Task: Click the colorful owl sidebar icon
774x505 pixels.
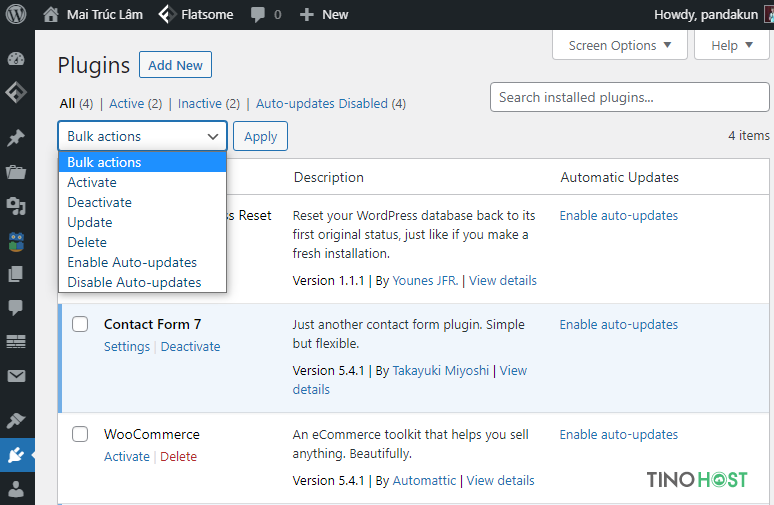Action: 16,241
